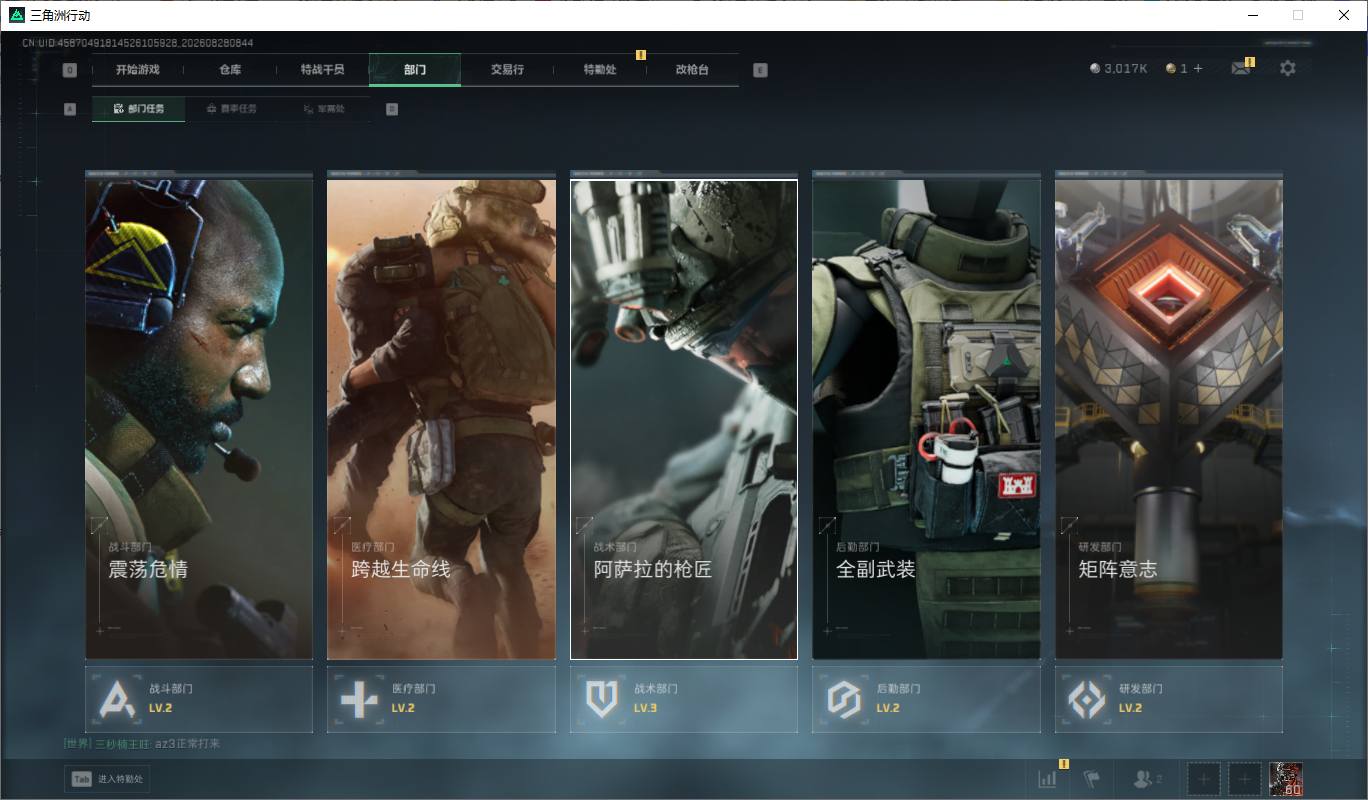
Task: Click the 战术部门 LV.3 department panel
Action: click(x=684, y=699)
